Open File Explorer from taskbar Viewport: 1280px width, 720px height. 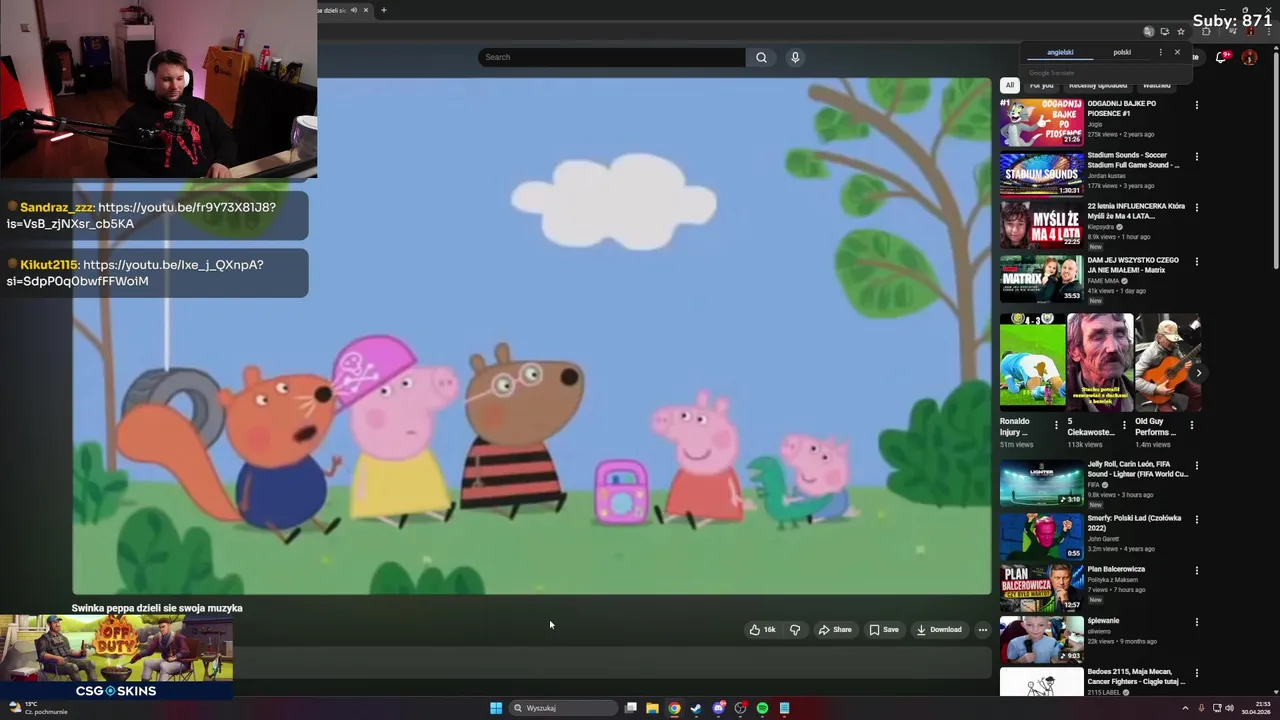click(652, 708)
